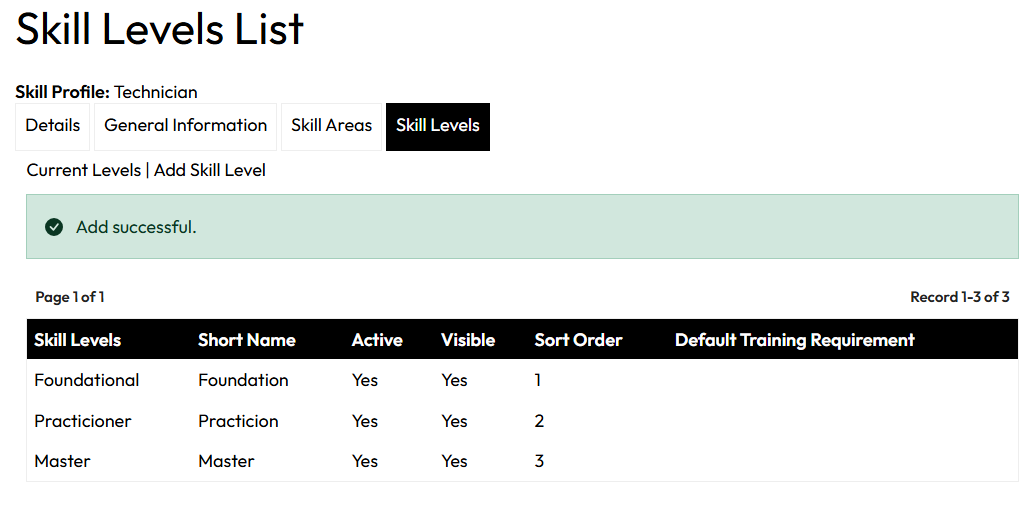Open the Details tab
1034x521 pixels.
(53, 126)
